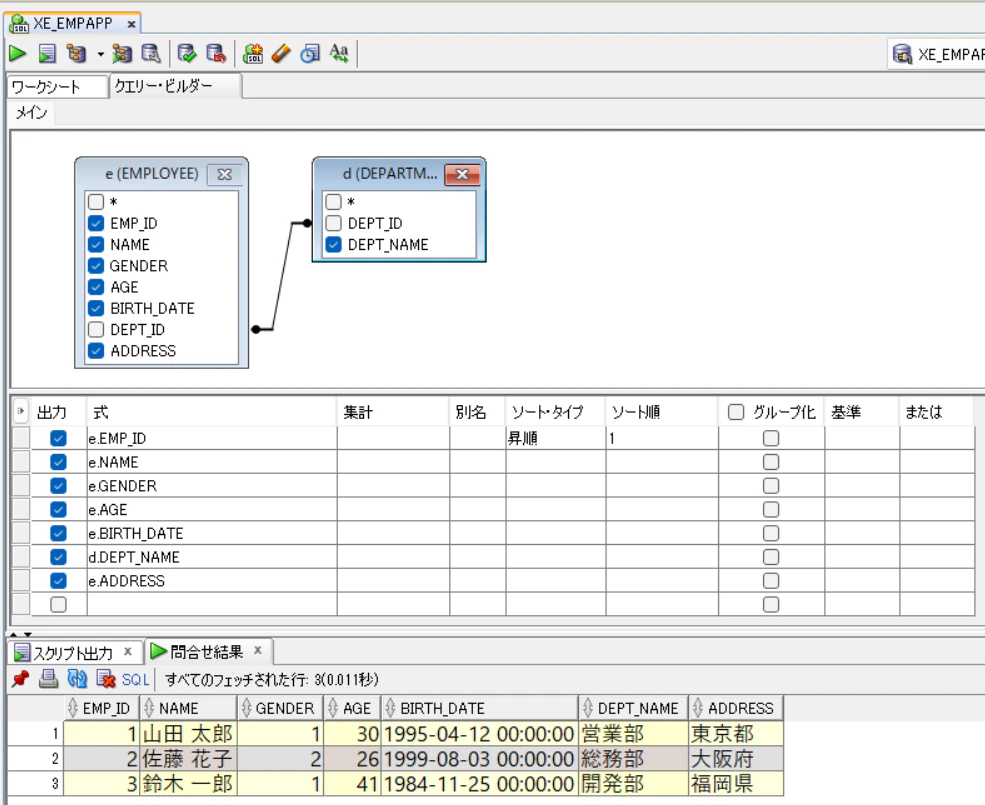Select the result cell 佐藤 花子

[188, 759]
